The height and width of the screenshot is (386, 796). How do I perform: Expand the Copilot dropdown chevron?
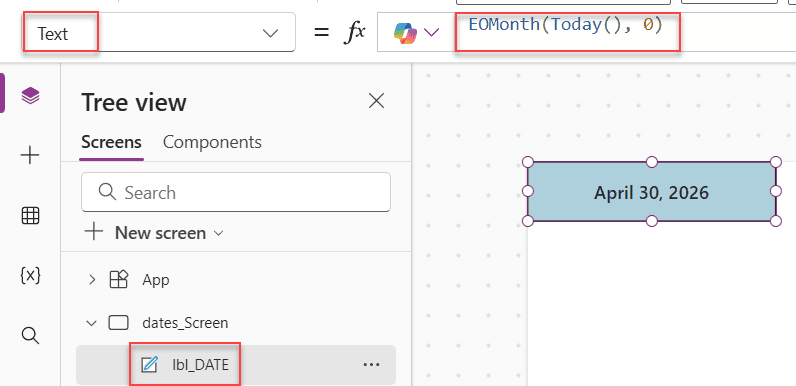coord(432,33)
